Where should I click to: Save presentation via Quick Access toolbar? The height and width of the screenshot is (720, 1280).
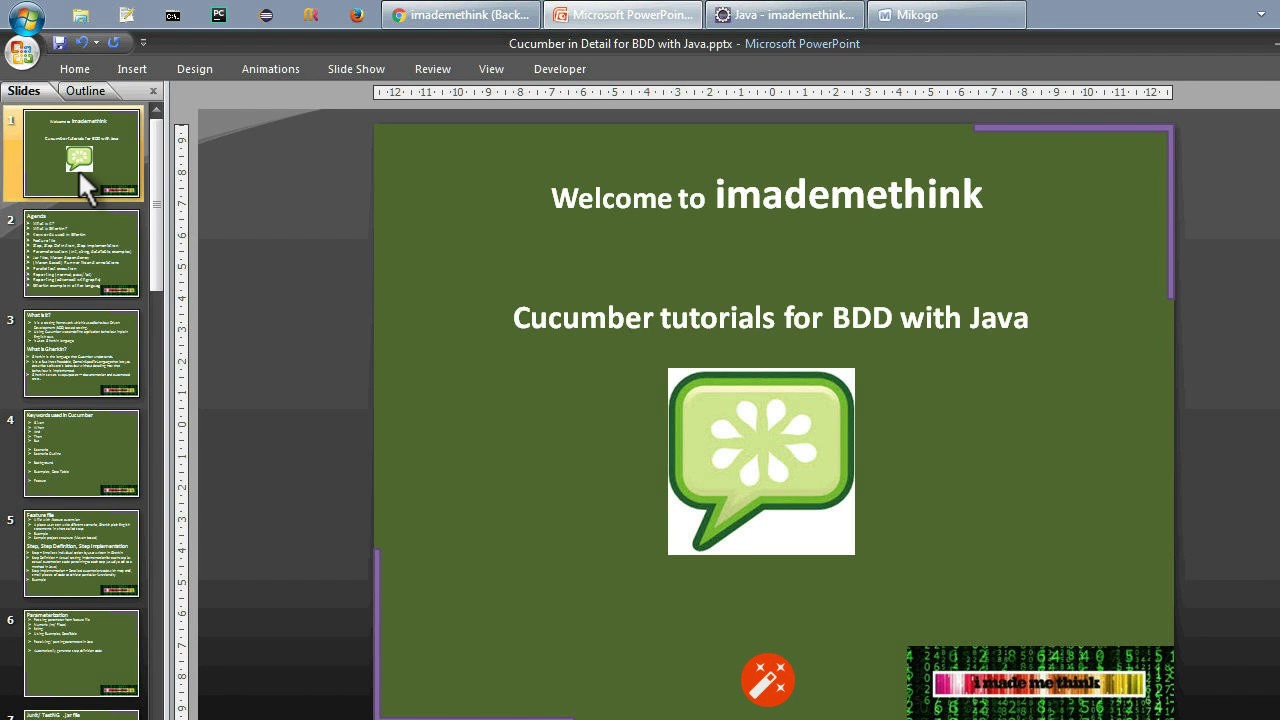pyautogui.click(x=59, y=43)
